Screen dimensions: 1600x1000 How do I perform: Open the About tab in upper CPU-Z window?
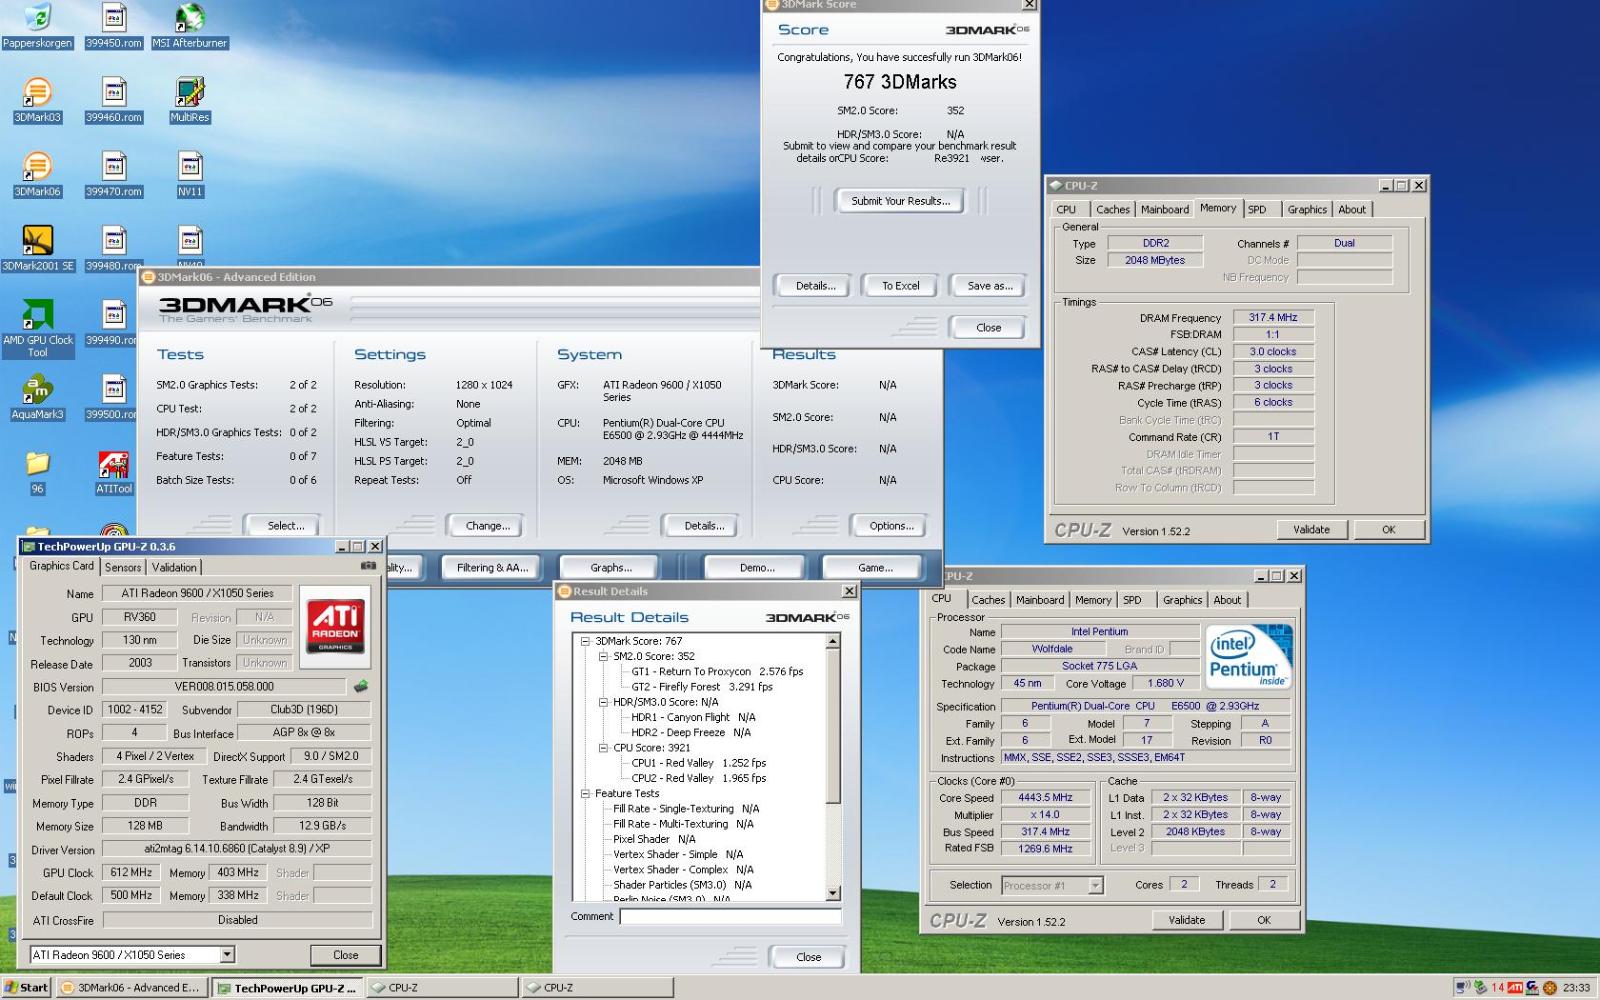[x=1352, y=209]
